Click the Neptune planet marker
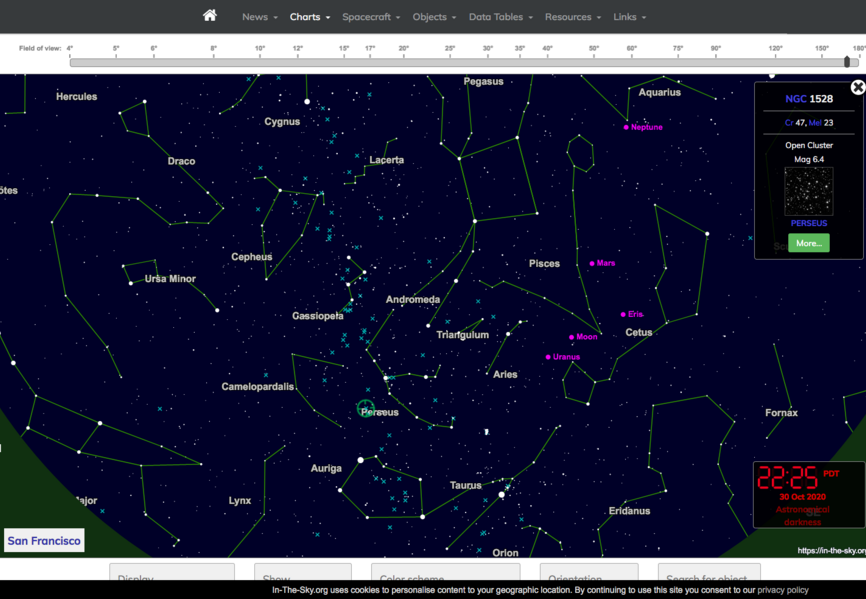The height and width of the screenshot is (599, 866). [626, 127]
